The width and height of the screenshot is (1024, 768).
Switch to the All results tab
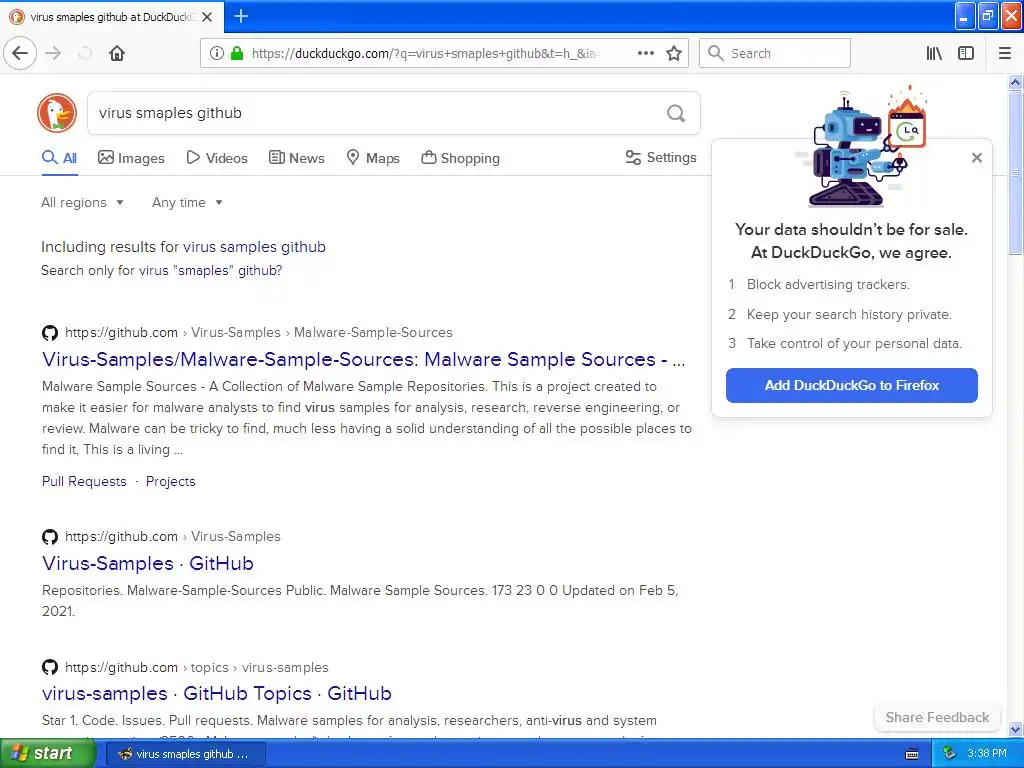pos(59,158)
